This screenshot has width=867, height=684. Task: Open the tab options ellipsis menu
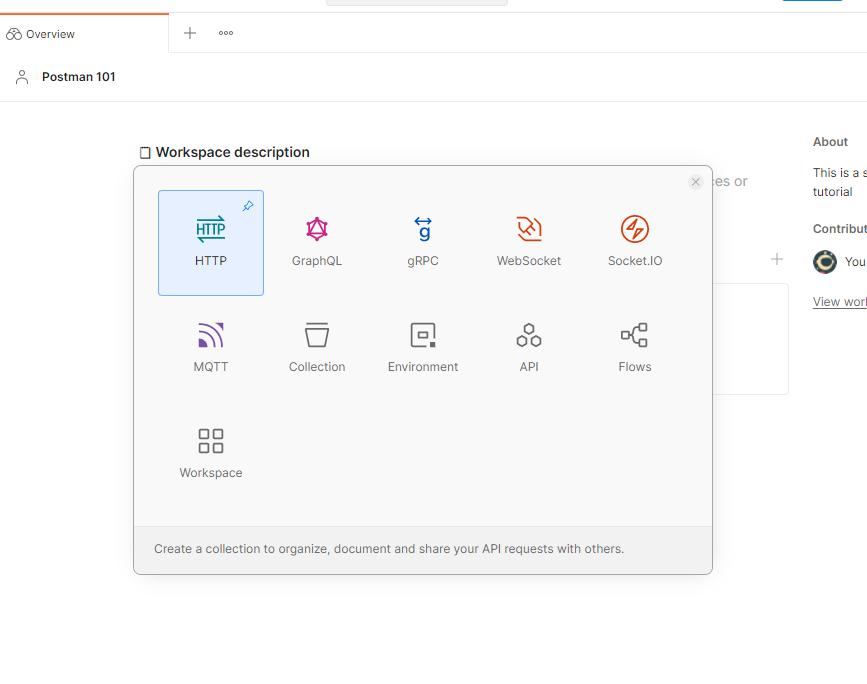[226, 33]
